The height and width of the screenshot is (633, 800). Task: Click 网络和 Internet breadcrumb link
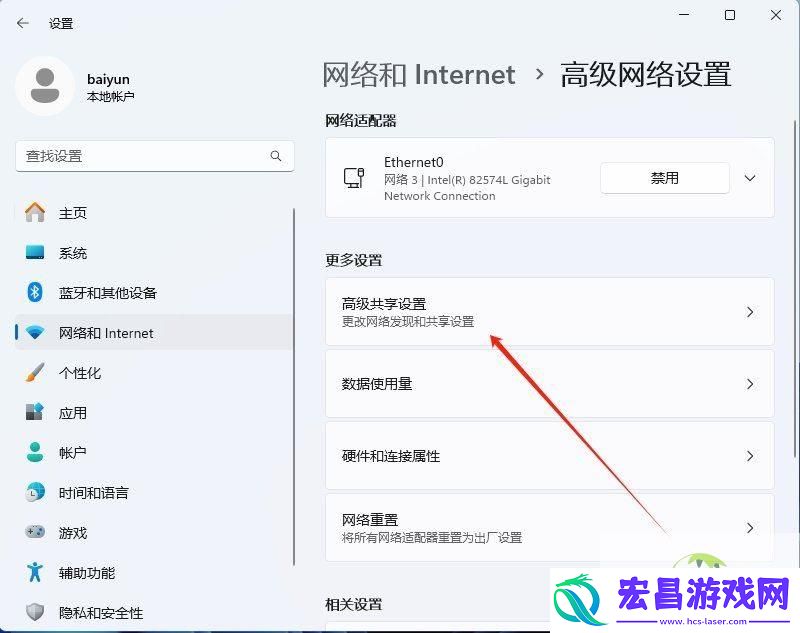pos(419,74)
